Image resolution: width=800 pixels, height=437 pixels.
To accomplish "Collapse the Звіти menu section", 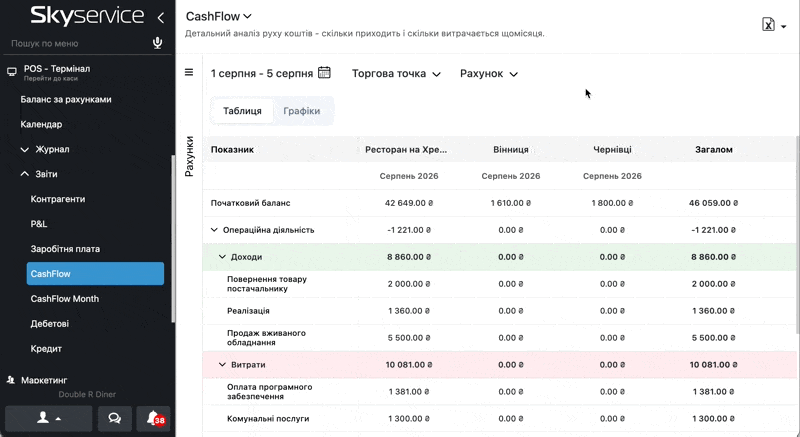I will (x=39, y=174).
